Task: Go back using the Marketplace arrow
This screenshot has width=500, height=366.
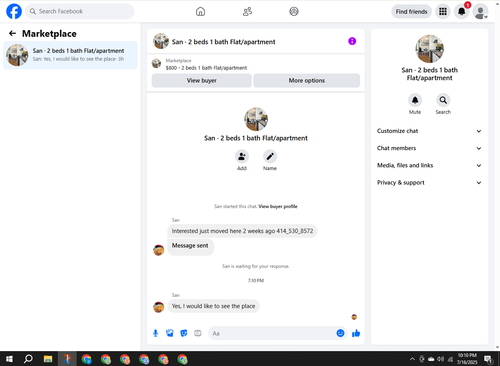Action: click(12, 33)
